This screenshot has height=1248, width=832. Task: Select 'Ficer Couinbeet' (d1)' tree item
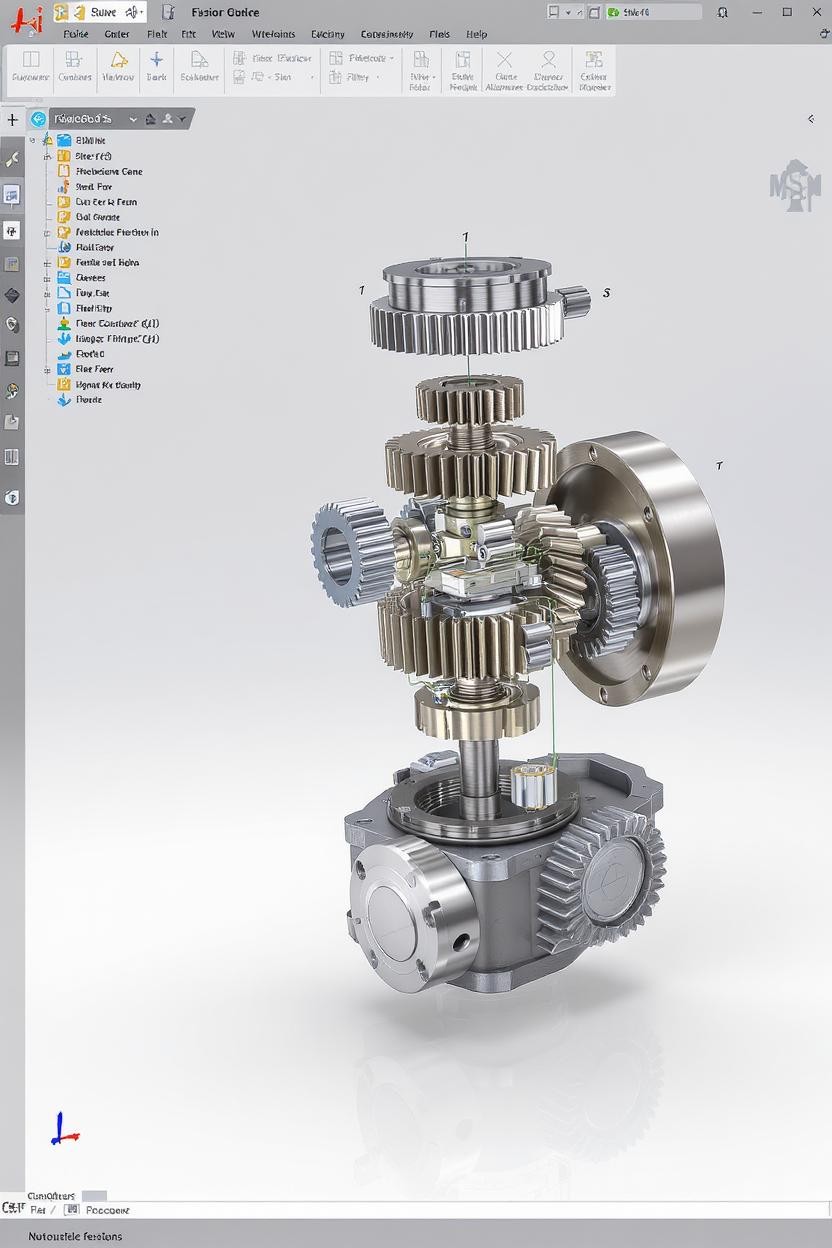(117, 324)
